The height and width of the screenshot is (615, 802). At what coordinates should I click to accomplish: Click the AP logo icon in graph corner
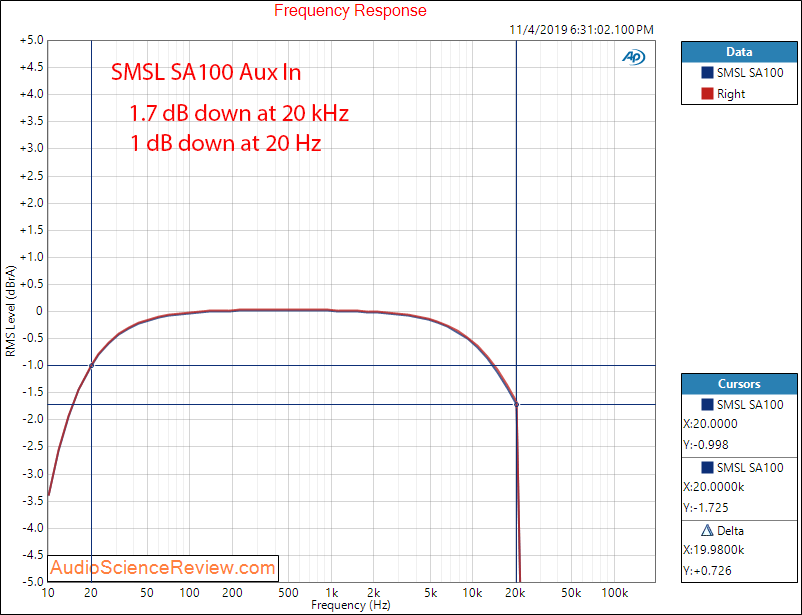pyautogui.click(x=634, y=57)
